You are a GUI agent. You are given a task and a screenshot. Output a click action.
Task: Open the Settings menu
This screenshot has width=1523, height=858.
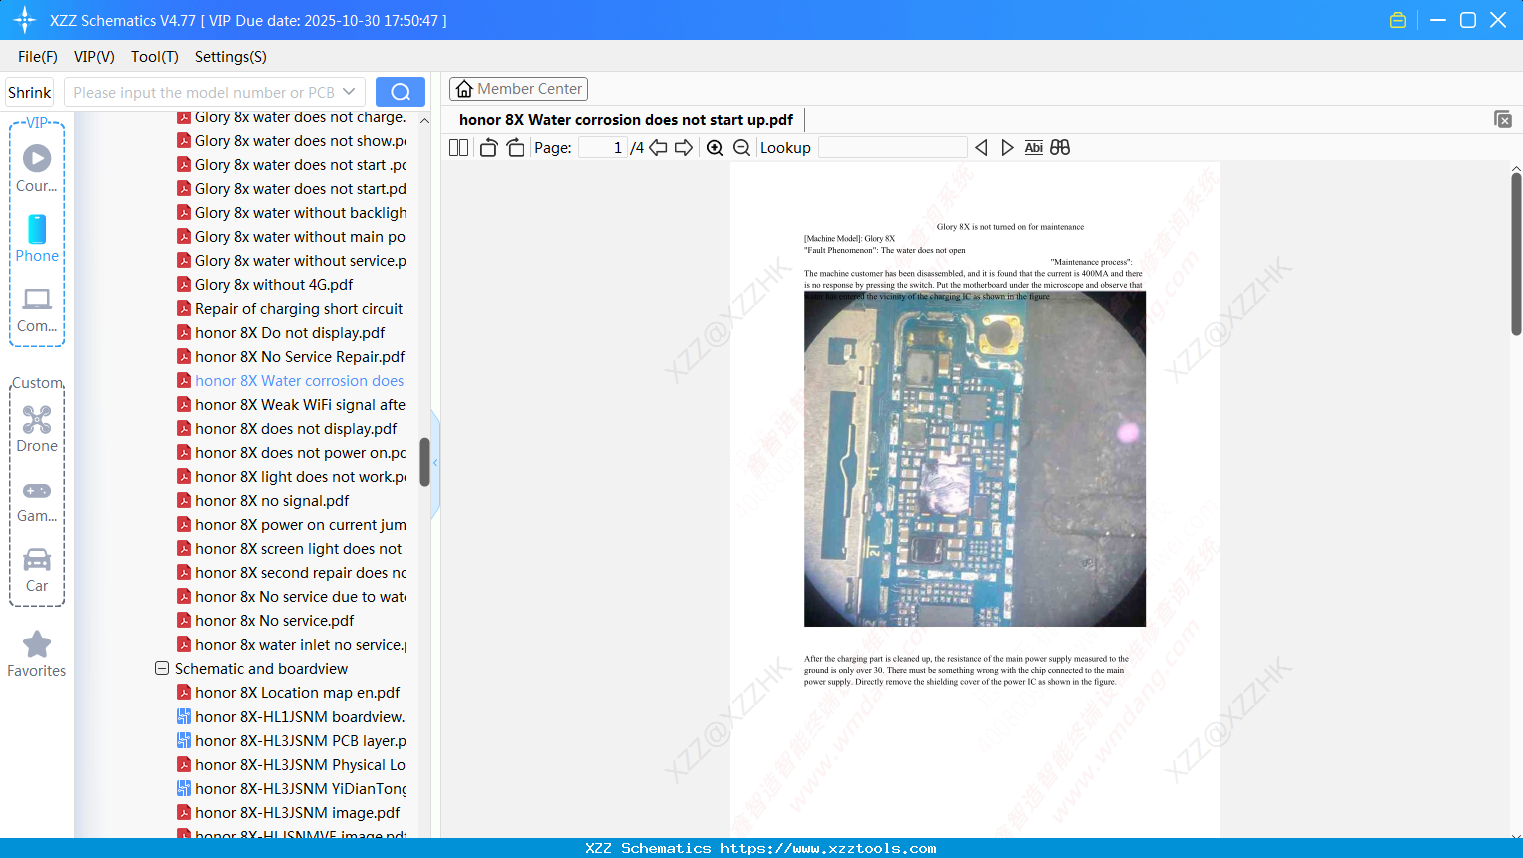pyautogui.click(x=231, y=57)
